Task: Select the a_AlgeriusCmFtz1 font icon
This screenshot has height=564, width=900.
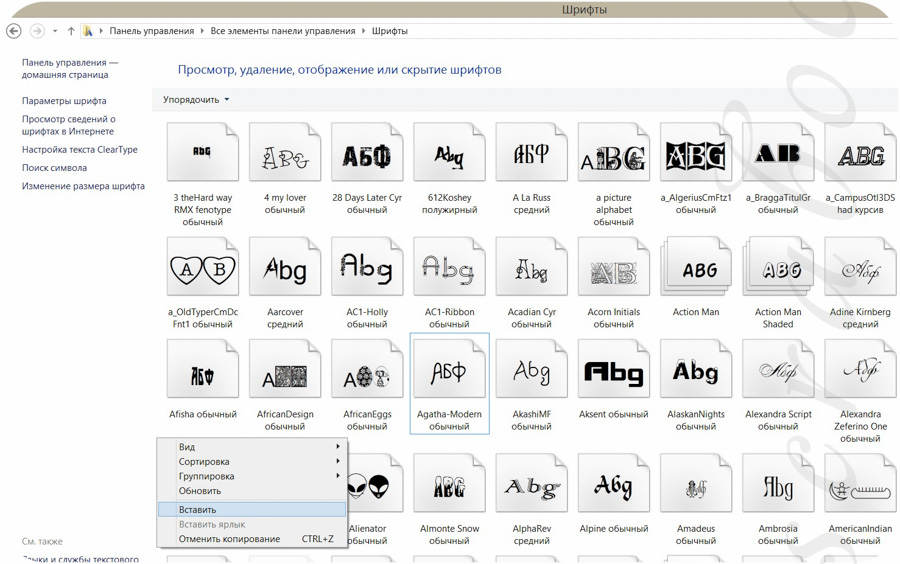Action: coord(696,152)
